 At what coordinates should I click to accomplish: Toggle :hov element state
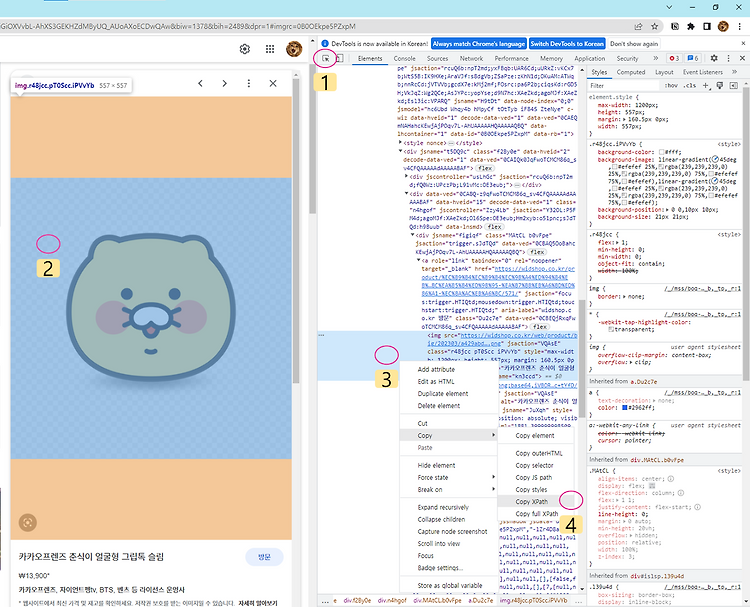click(672, 86)
